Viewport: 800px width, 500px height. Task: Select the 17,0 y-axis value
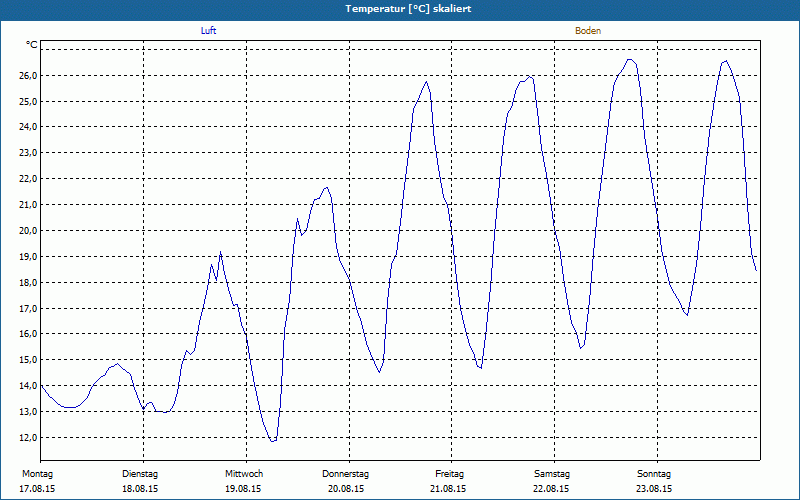click(x=28, y=308)
